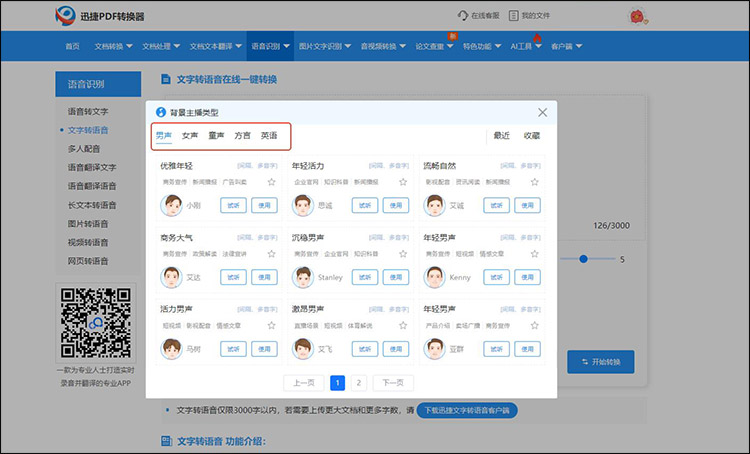Click 艾达's avatar icon

click(171, 277)
